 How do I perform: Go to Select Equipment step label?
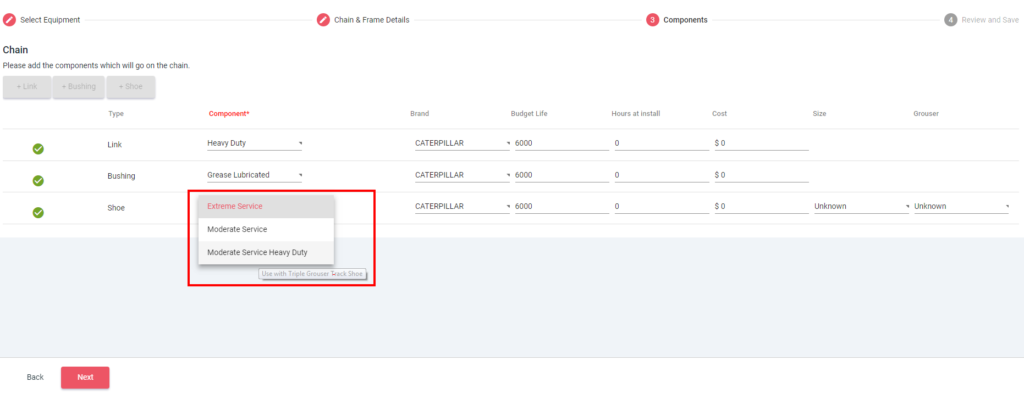pyautogui.click(x=50, y=20)
